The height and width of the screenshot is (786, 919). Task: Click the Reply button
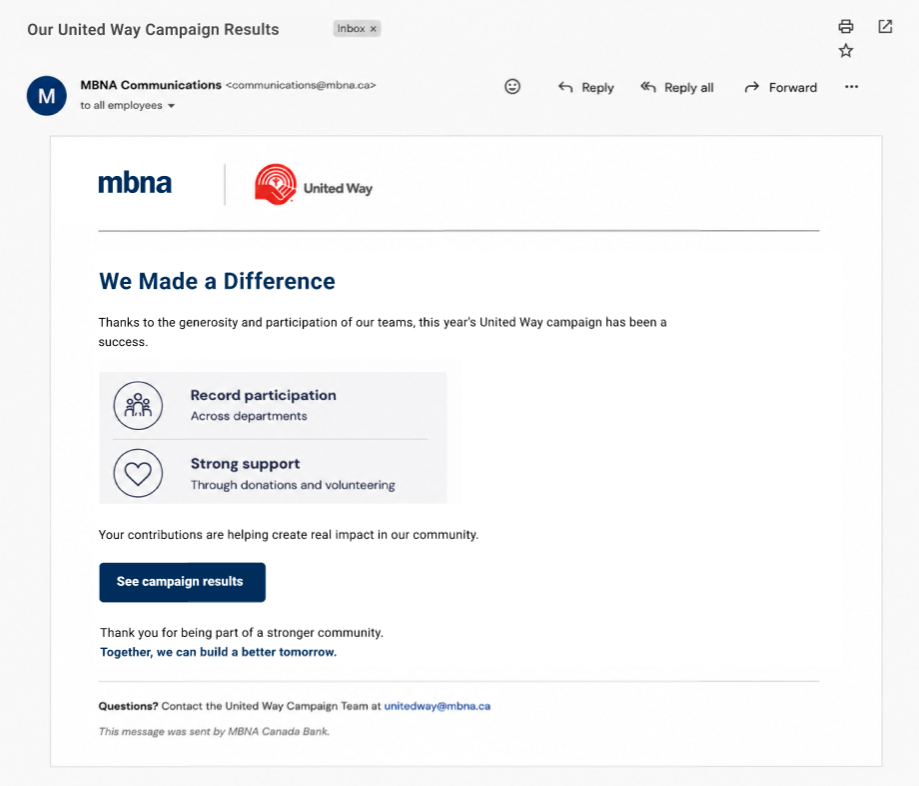click(x=586, y=87)
